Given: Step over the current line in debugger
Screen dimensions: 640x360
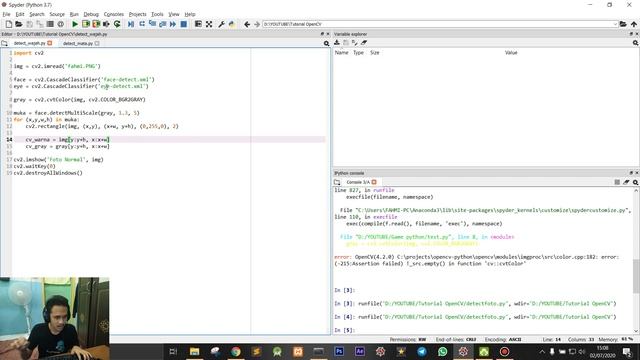Looking at the screenshot, I should tap(142, 24).
